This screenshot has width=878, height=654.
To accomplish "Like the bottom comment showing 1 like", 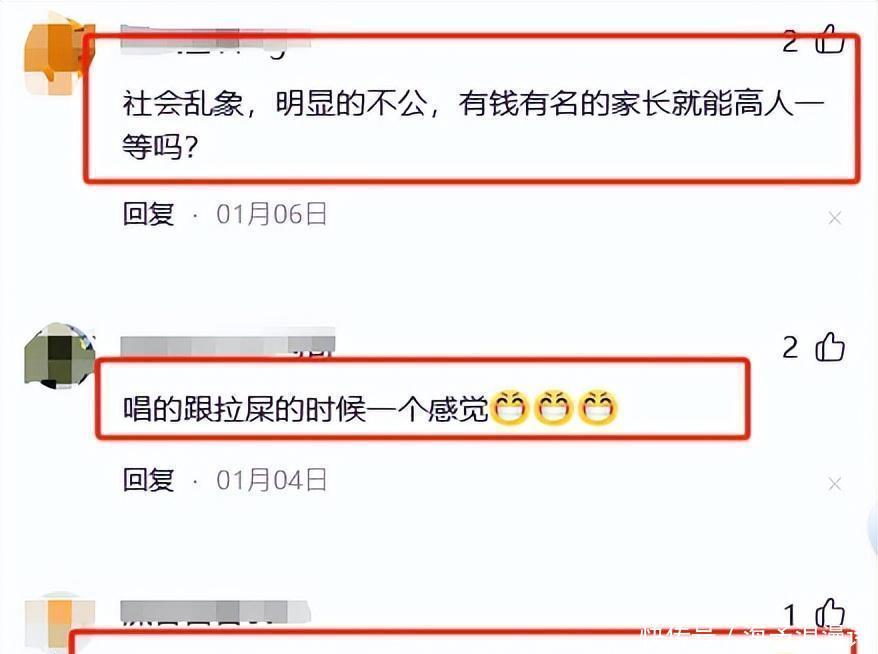I will tap(830, 612).
